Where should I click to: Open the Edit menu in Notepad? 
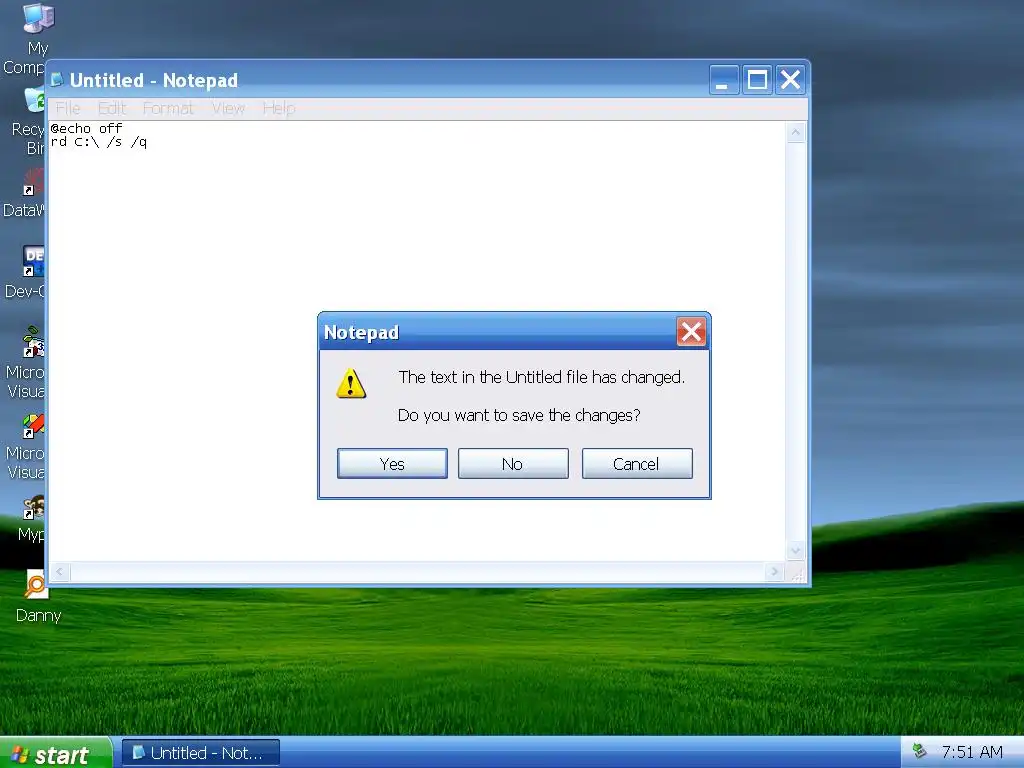tap(112, 108)
